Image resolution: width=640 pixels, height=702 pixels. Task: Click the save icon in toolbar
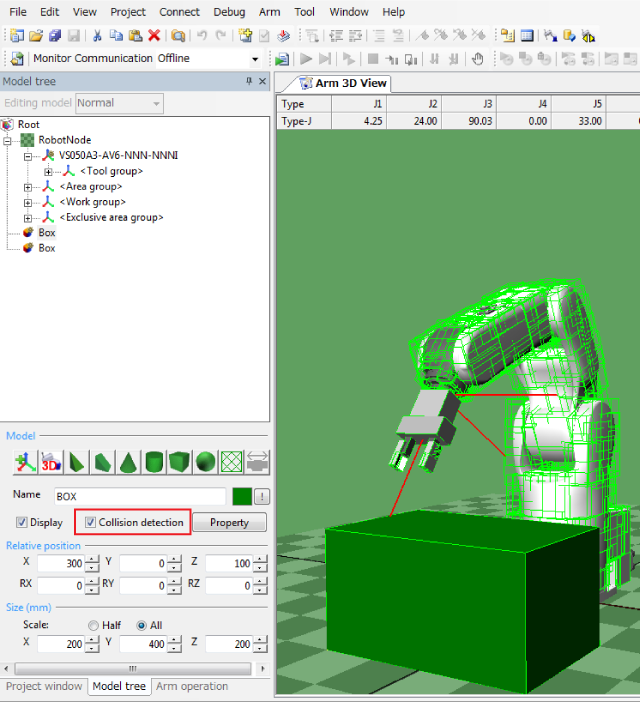[73, 35]
